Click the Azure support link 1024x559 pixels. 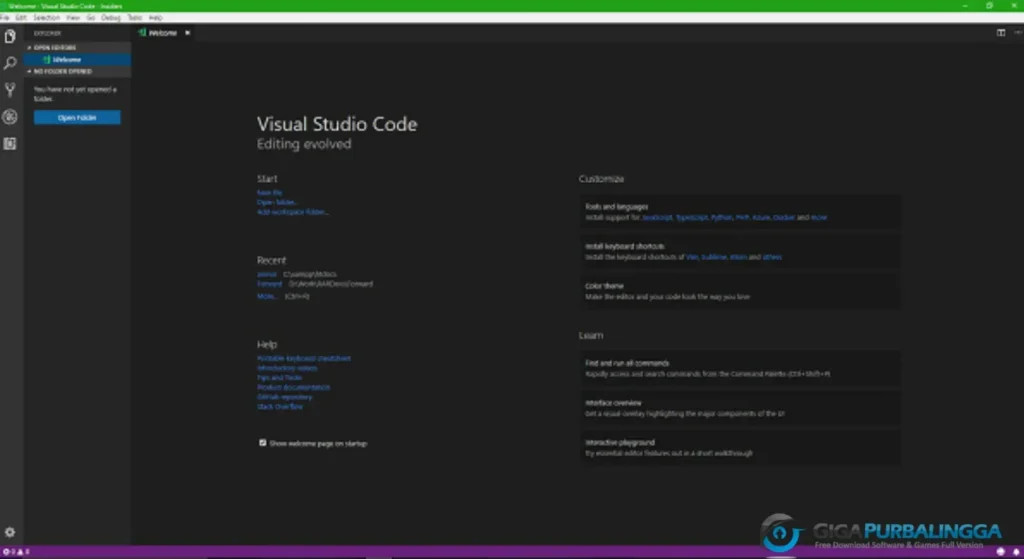click(761, 217)
